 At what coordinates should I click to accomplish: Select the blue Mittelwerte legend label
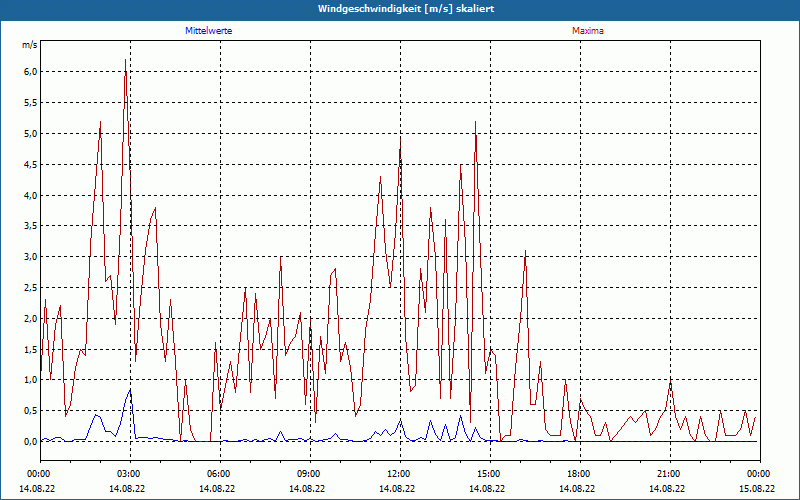tap(209, 31)
